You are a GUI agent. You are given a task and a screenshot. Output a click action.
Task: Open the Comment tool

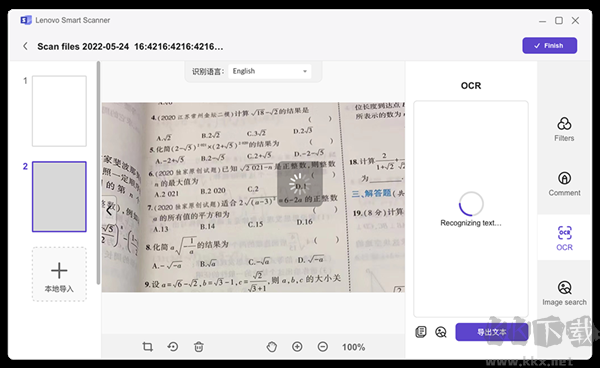564,184
